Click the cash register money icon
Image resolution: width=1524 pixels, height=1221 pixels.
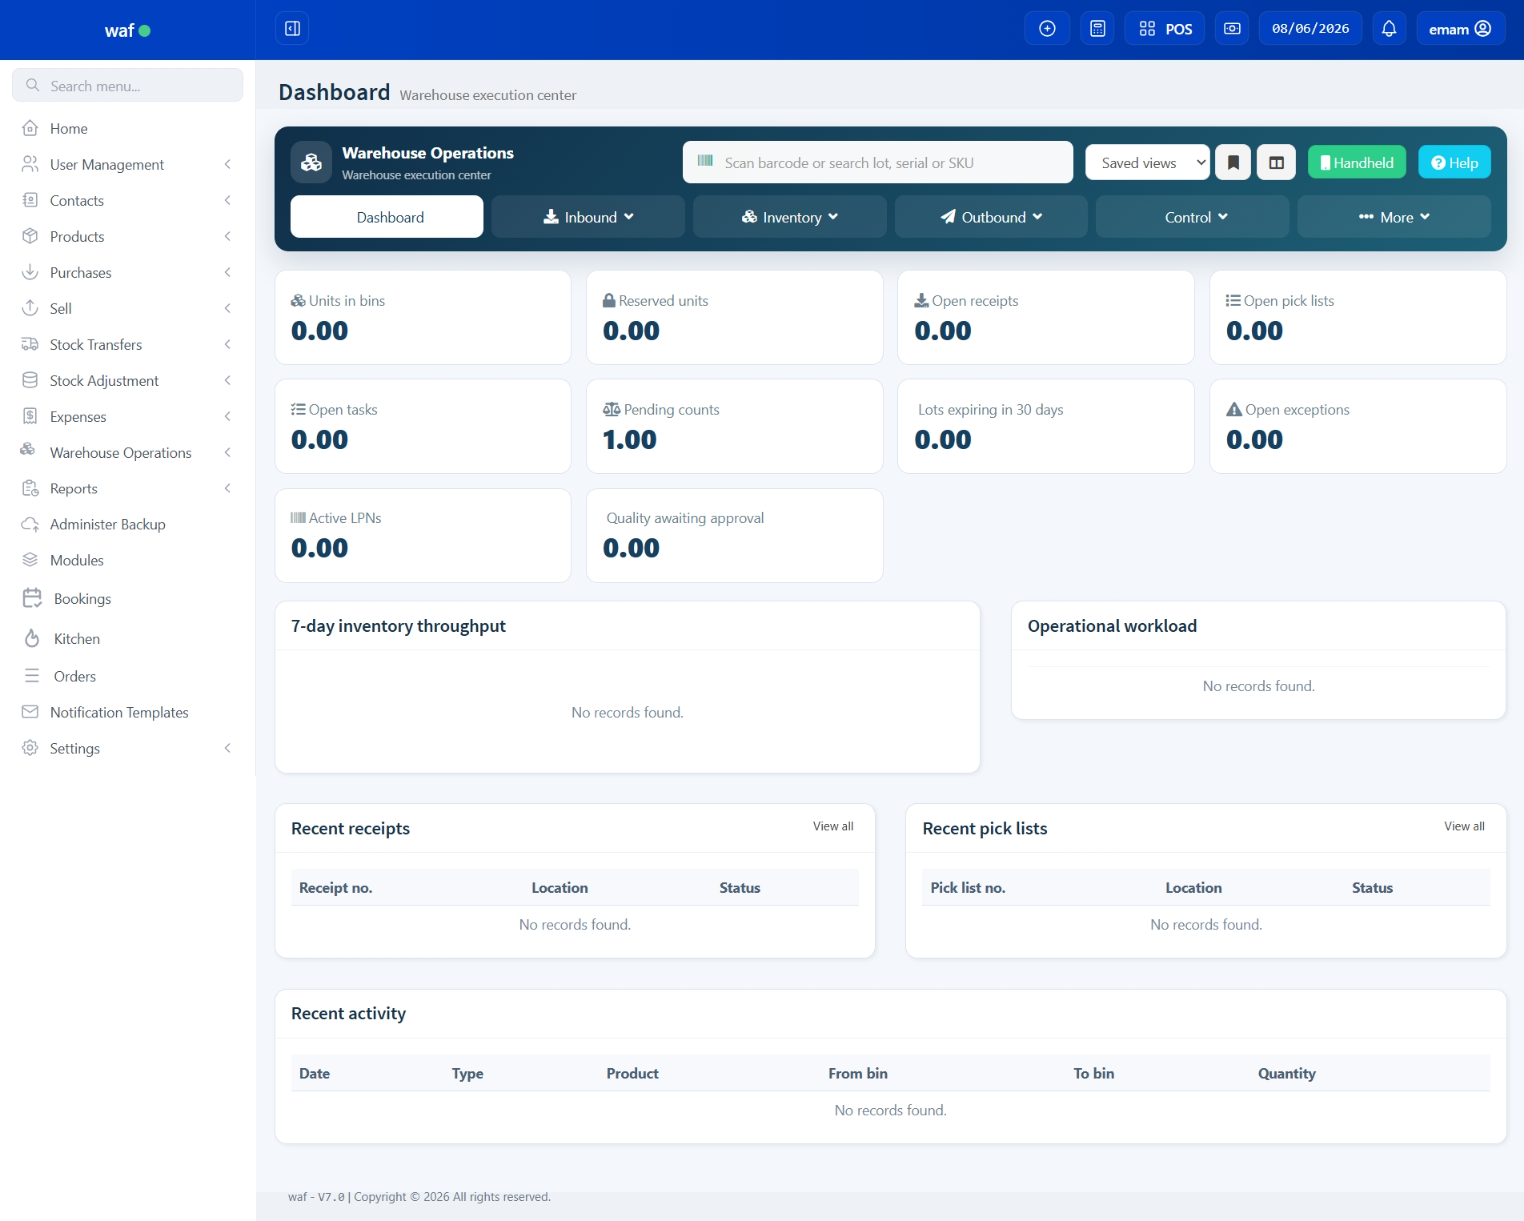[1232, 29]
